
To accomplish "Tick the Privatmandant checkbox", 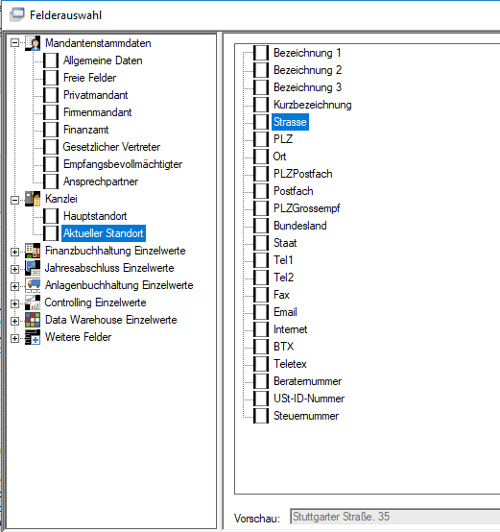I will [x=51, y=95].
